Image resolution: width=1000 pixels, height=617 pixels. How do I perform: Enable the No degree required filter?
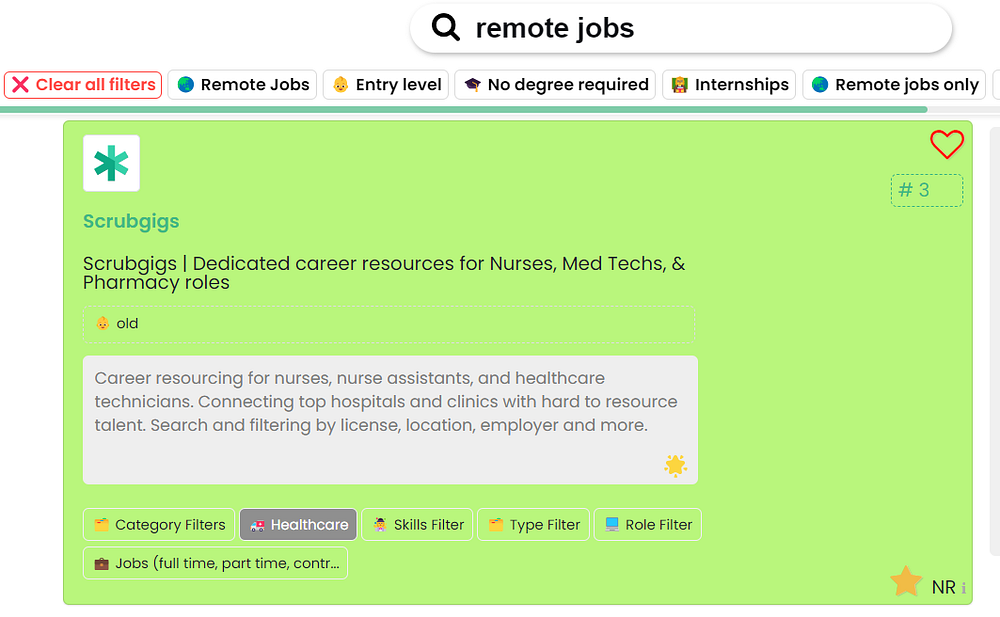pyautogui.click(x=556, y=85)
